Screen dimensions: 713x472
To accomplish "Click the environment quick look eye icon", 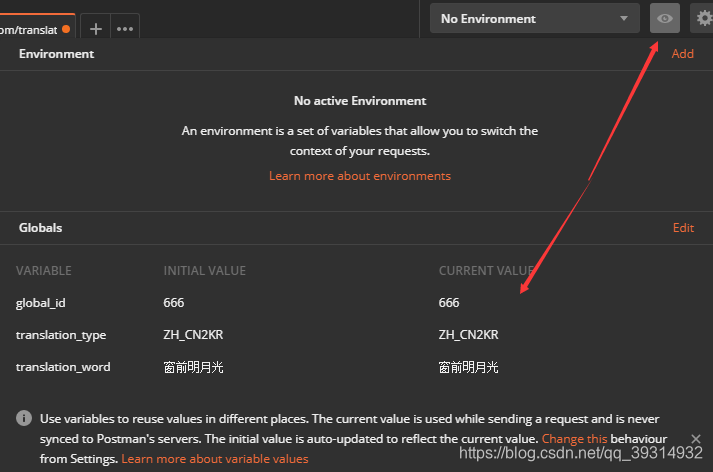I will [x=664, y=18].
